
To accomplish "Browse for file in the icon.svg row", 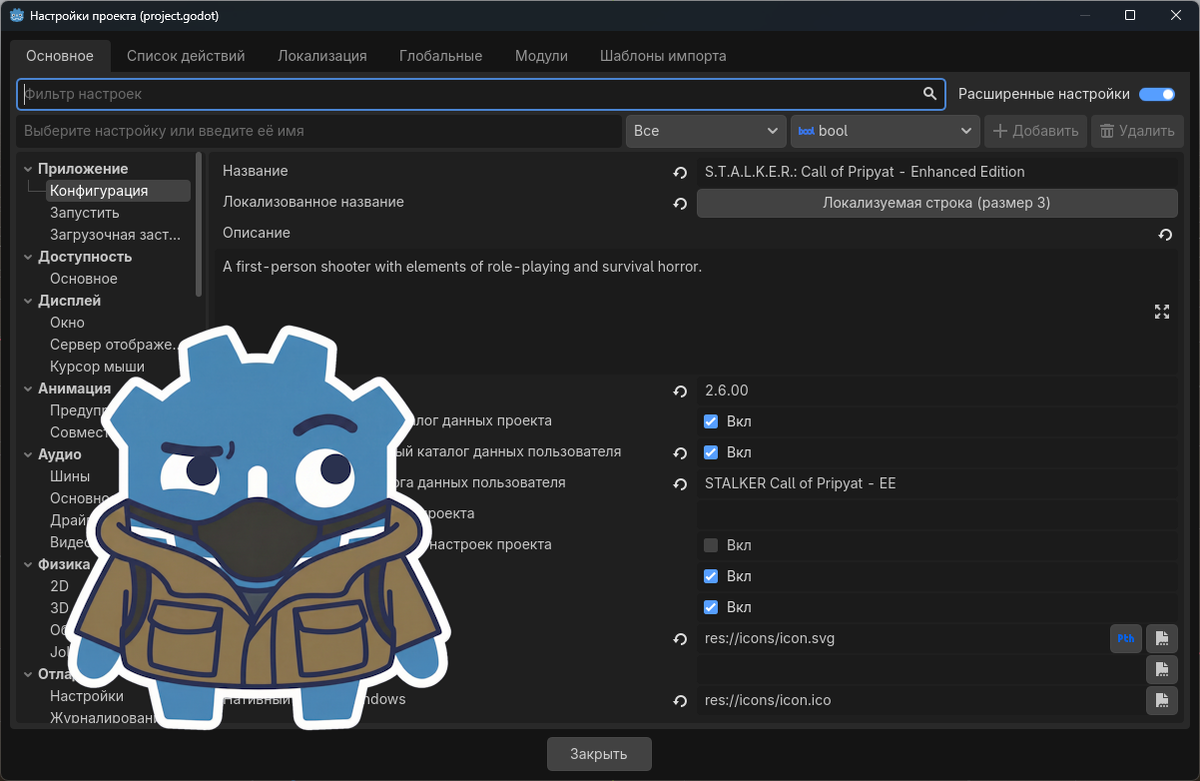I will click(1162, 638).
